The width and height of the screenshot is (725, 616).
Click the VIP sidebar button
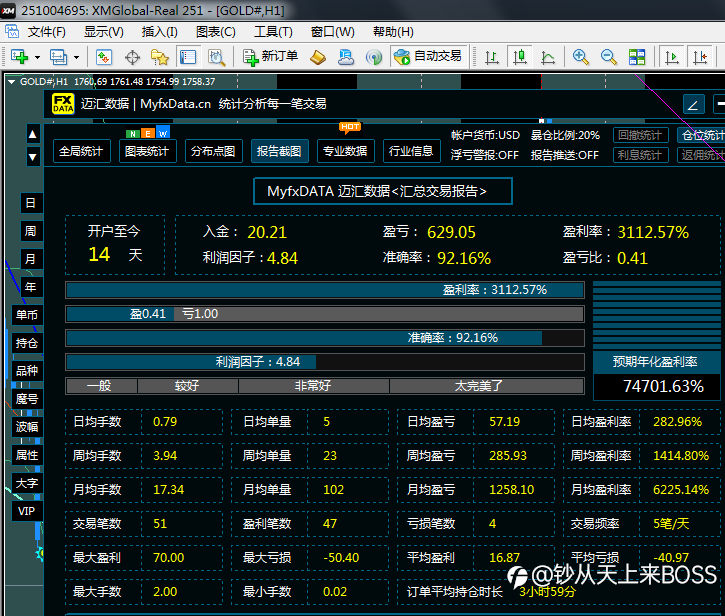28,511
